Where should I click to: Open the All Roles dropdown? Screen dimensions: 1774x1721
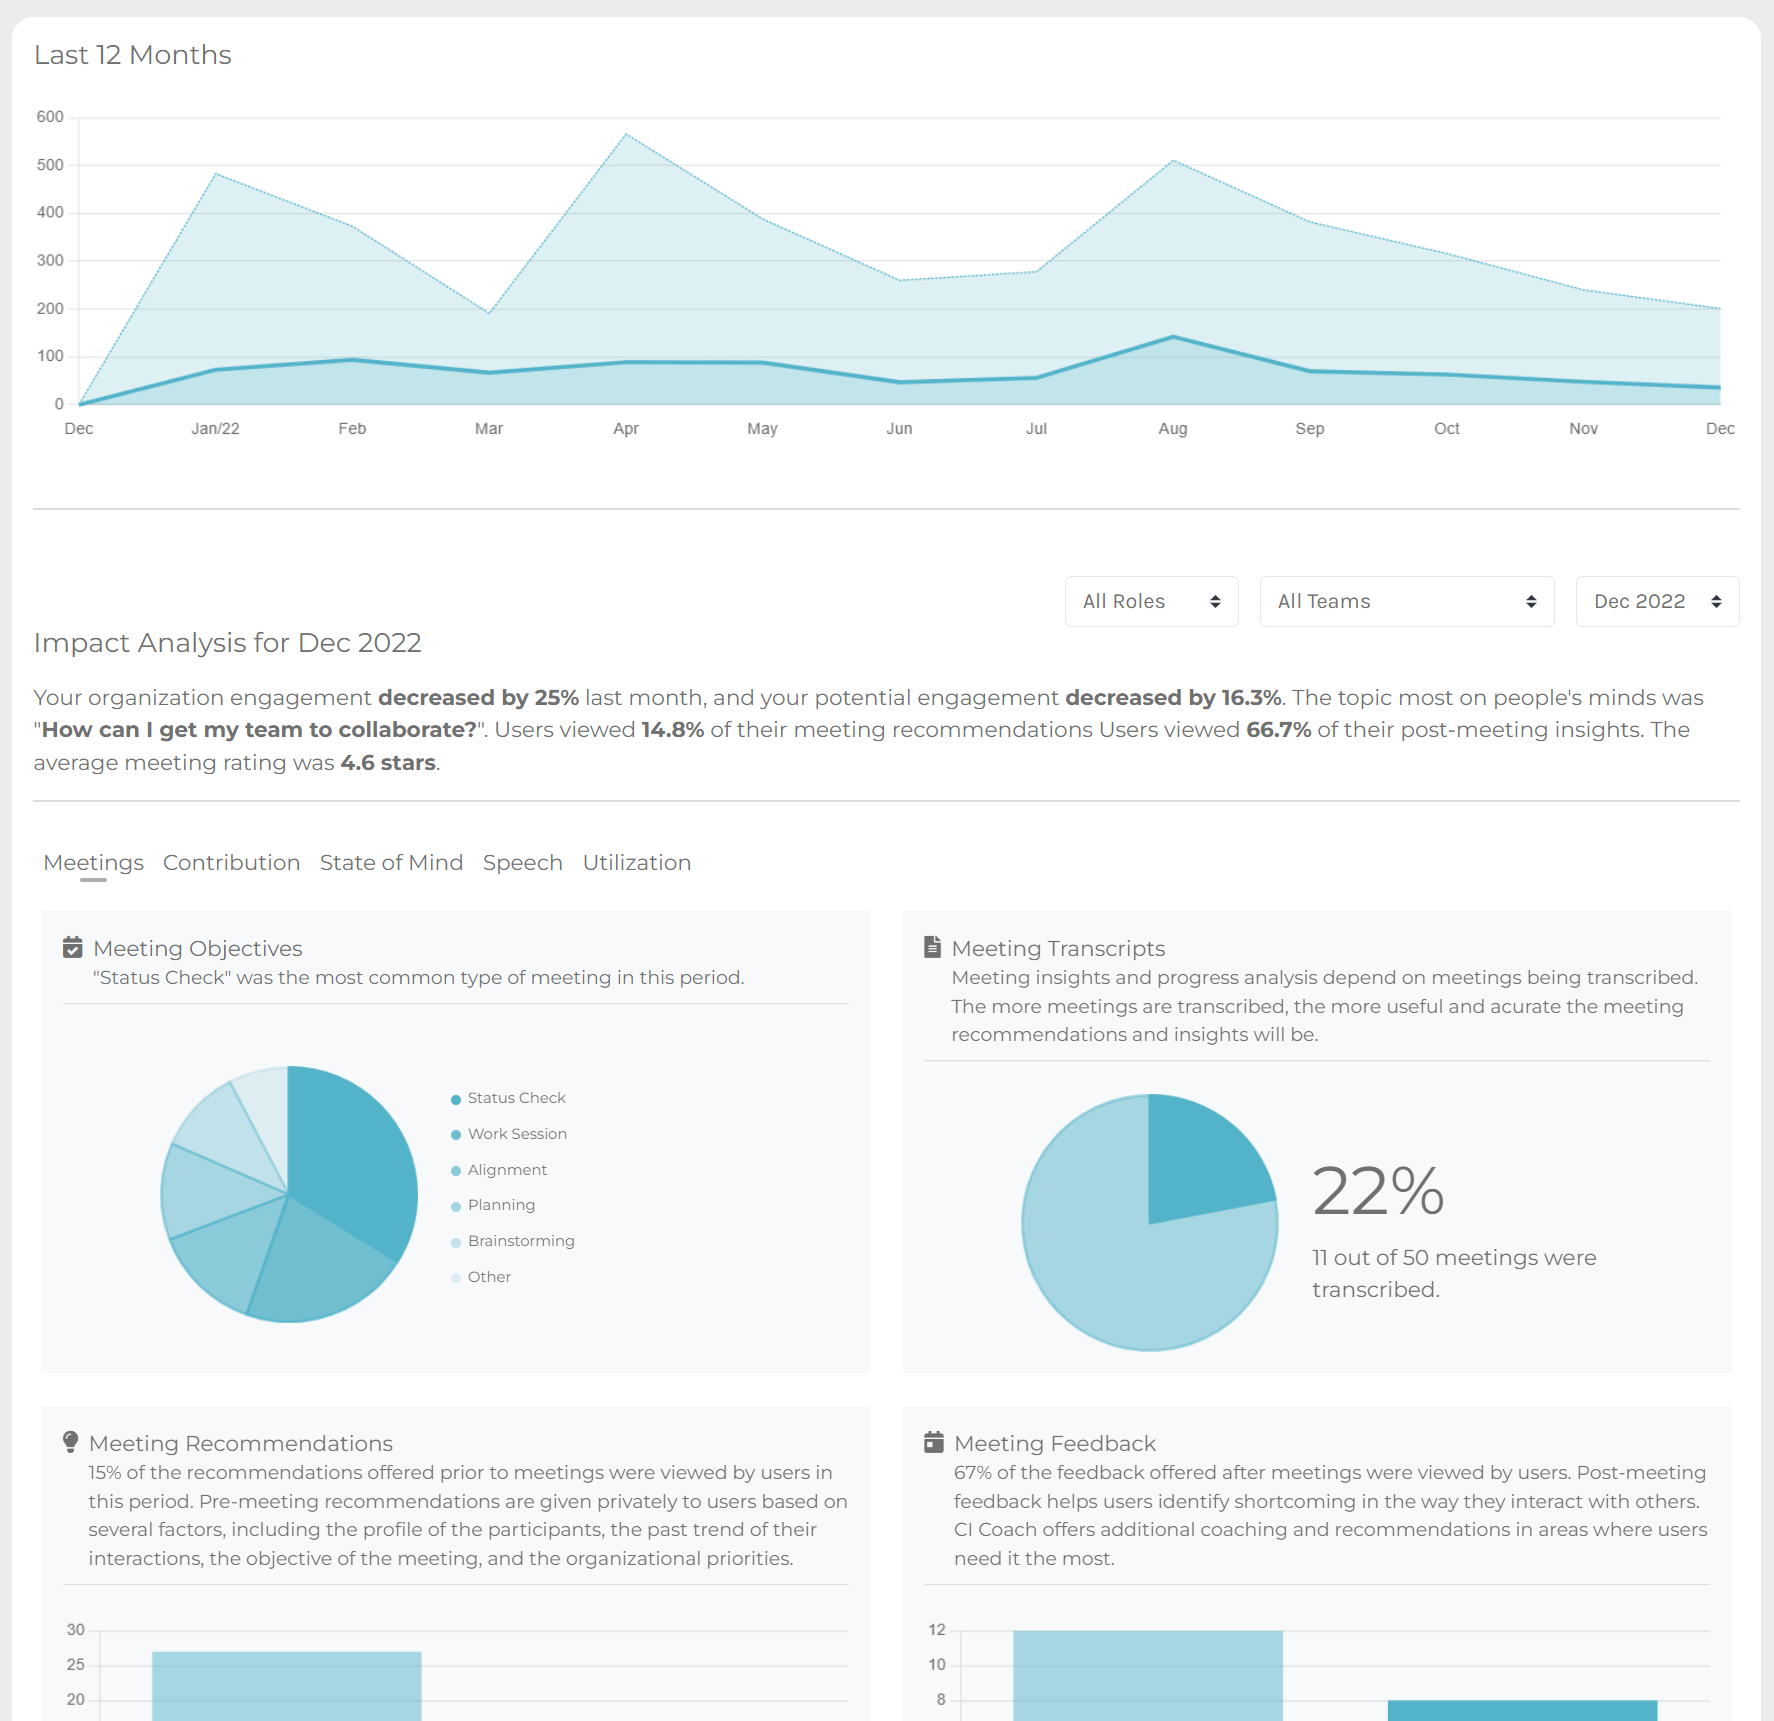[x=1151, y=601]
